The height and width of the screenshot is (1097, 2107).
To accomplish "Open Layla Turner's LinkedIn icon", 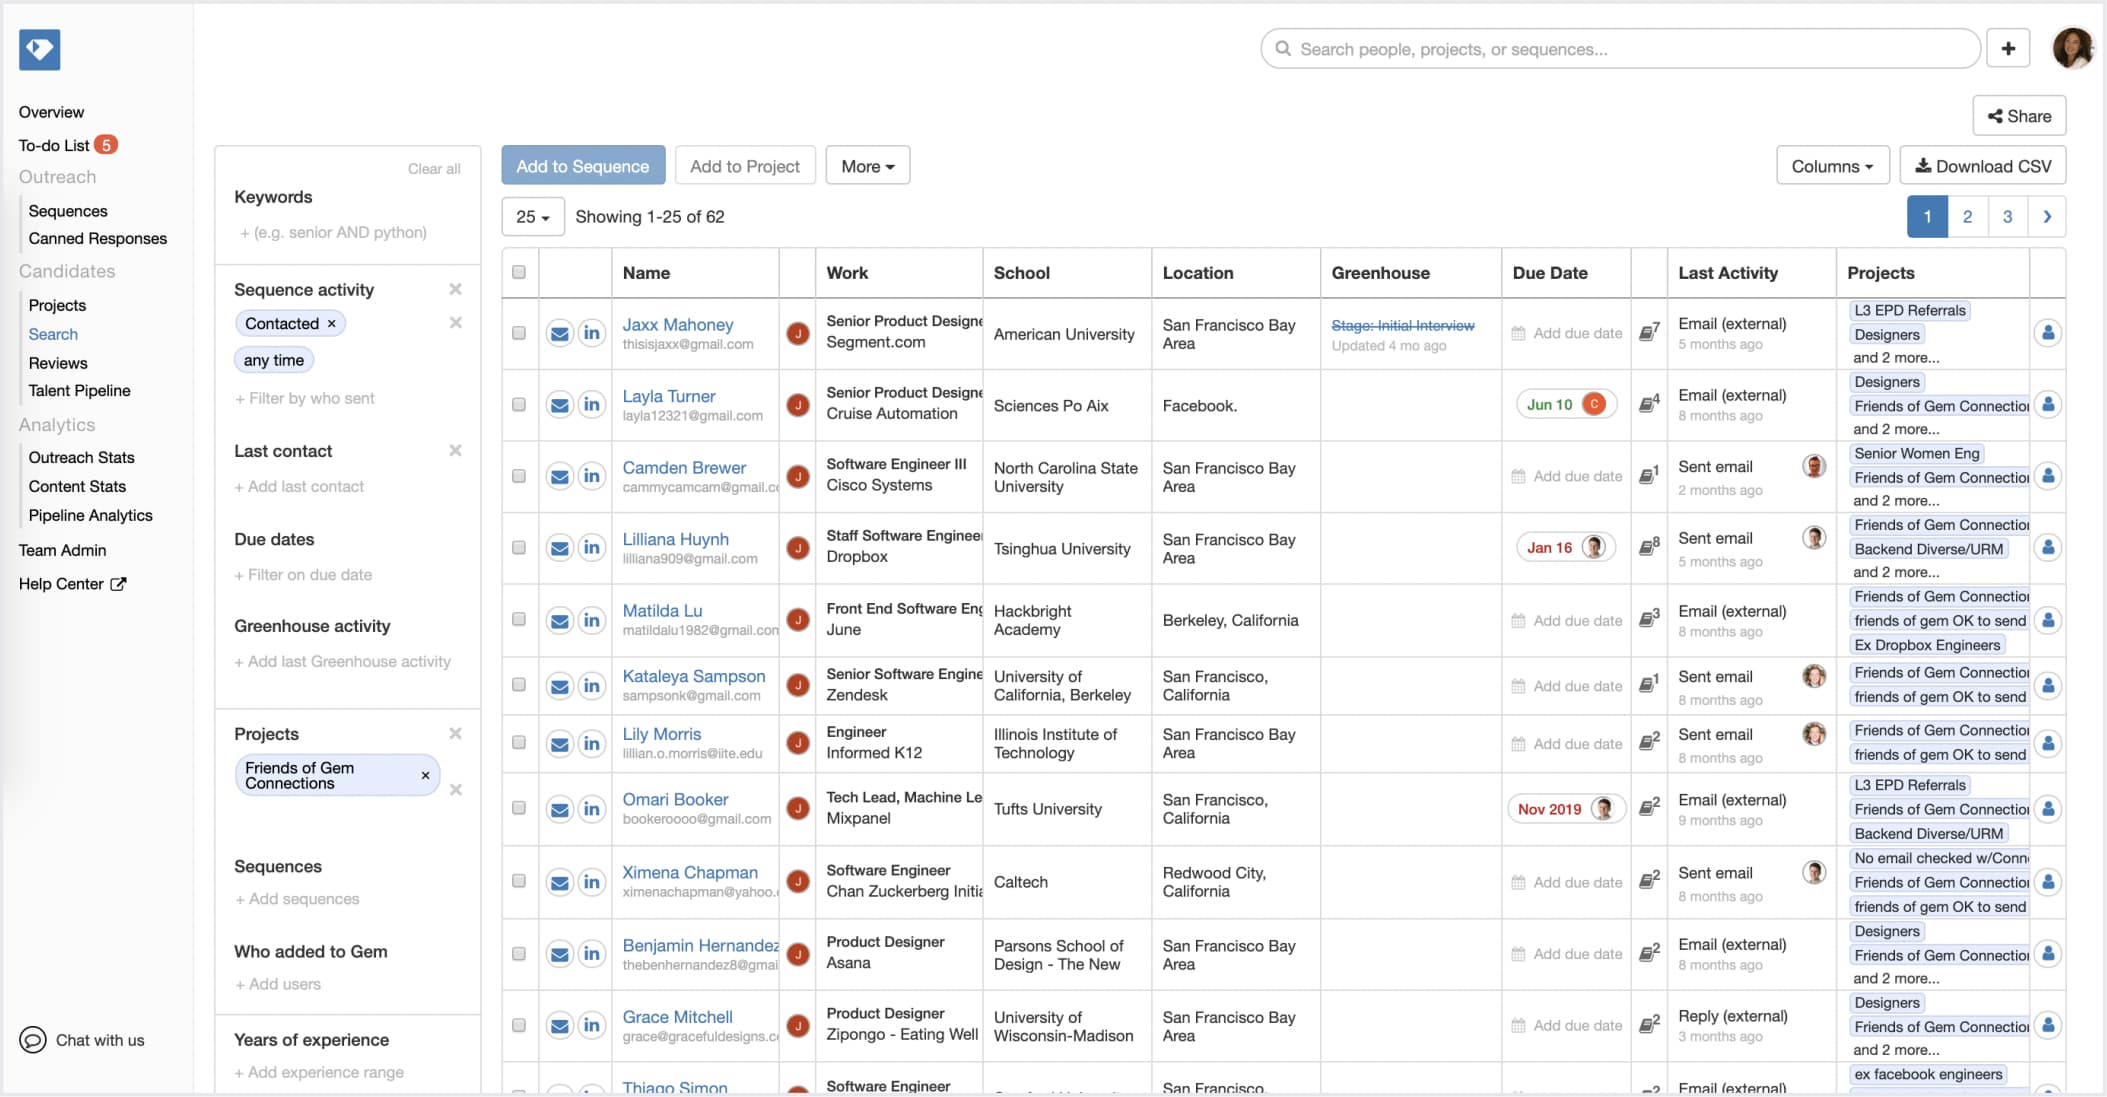I will (x=592, y=405).
